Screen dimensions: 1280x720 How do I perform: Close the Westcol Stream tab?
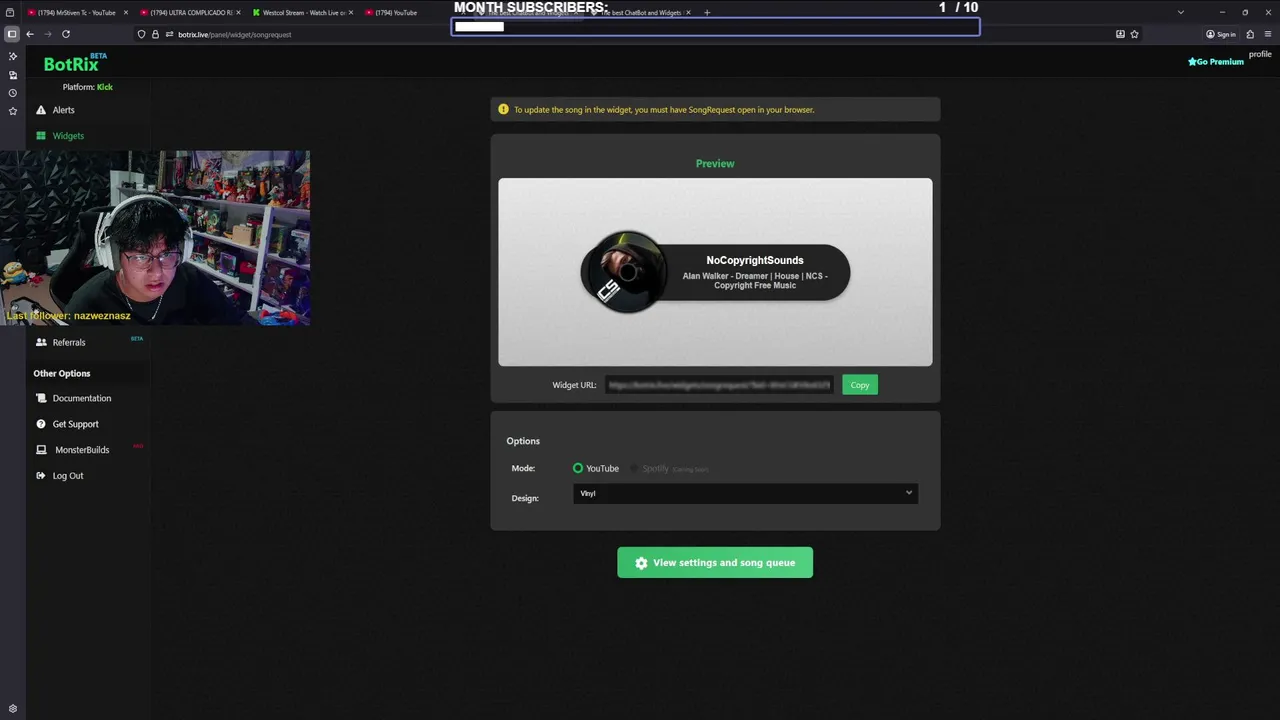point(351,13)
